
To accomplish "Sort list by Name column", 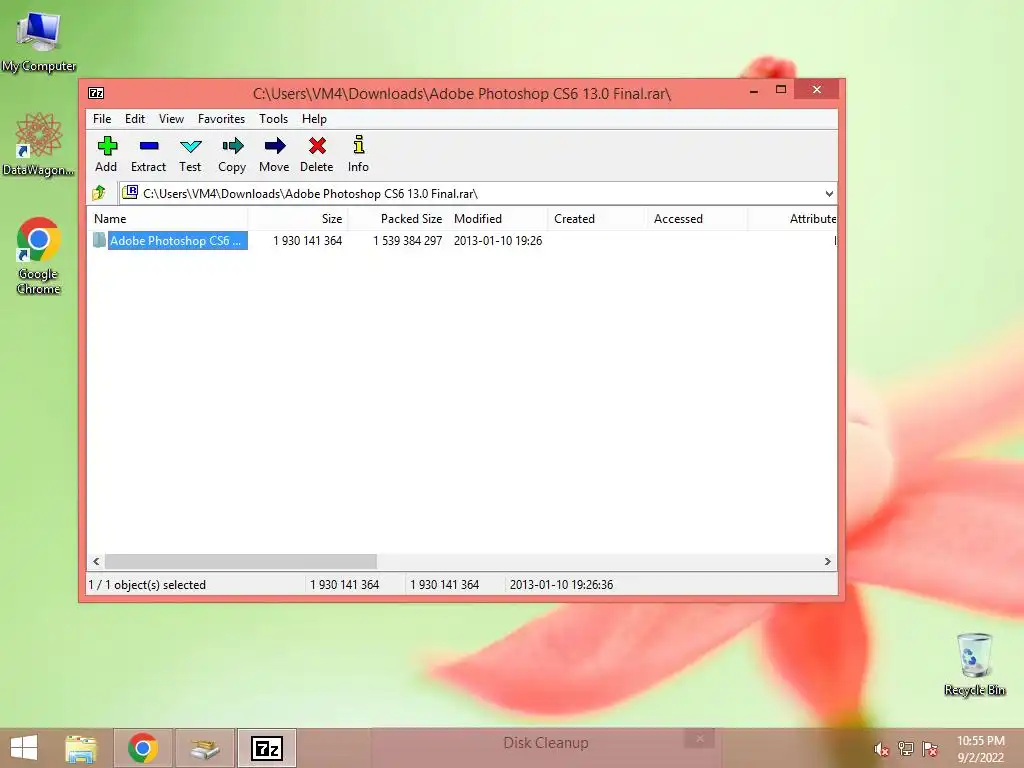I will click(x=167, y=219).
